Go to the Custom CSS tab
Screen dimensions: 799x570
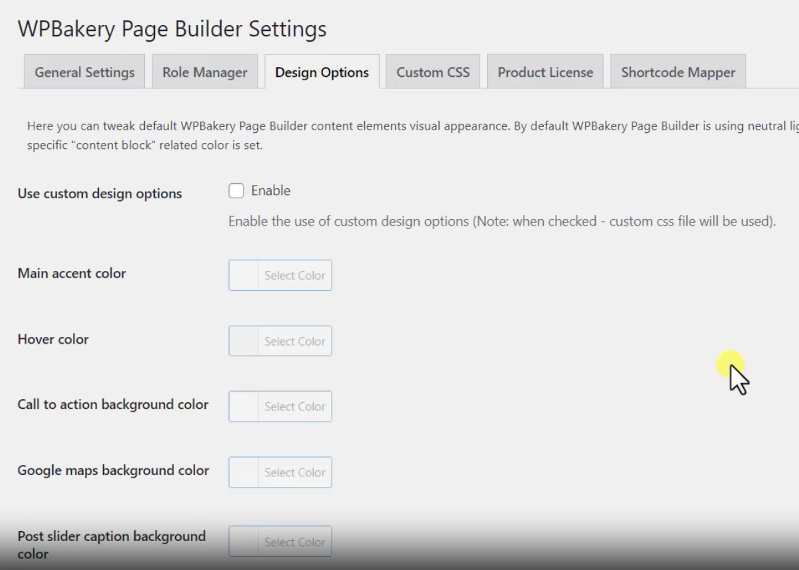[x=433, y=72]
